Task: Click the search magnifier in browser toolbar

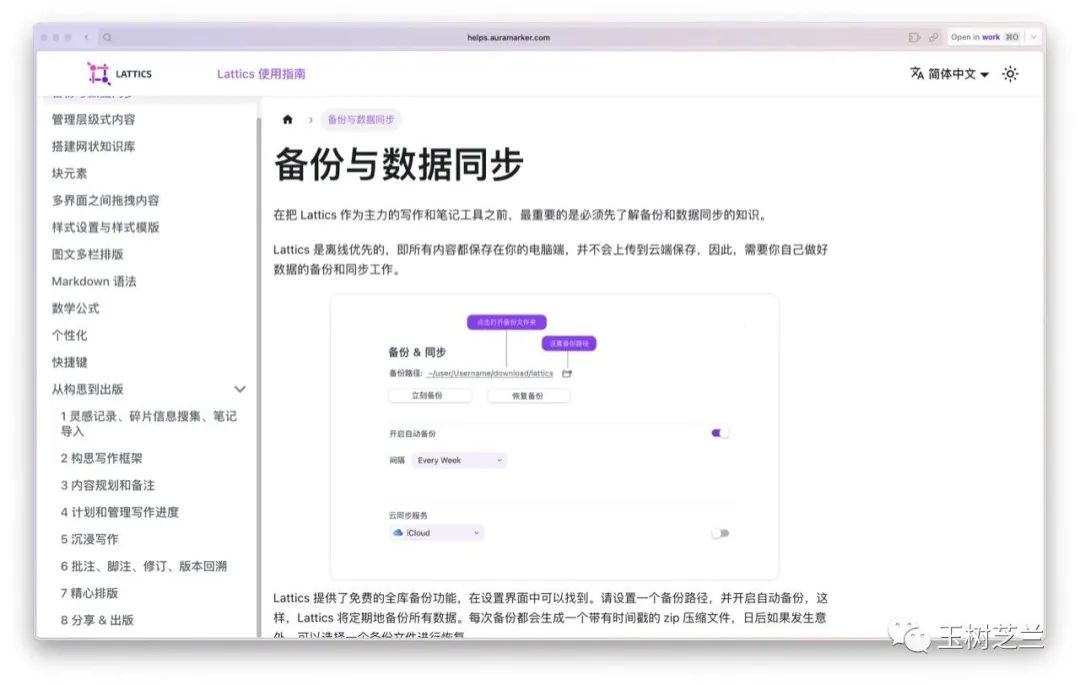Action: 107,37
